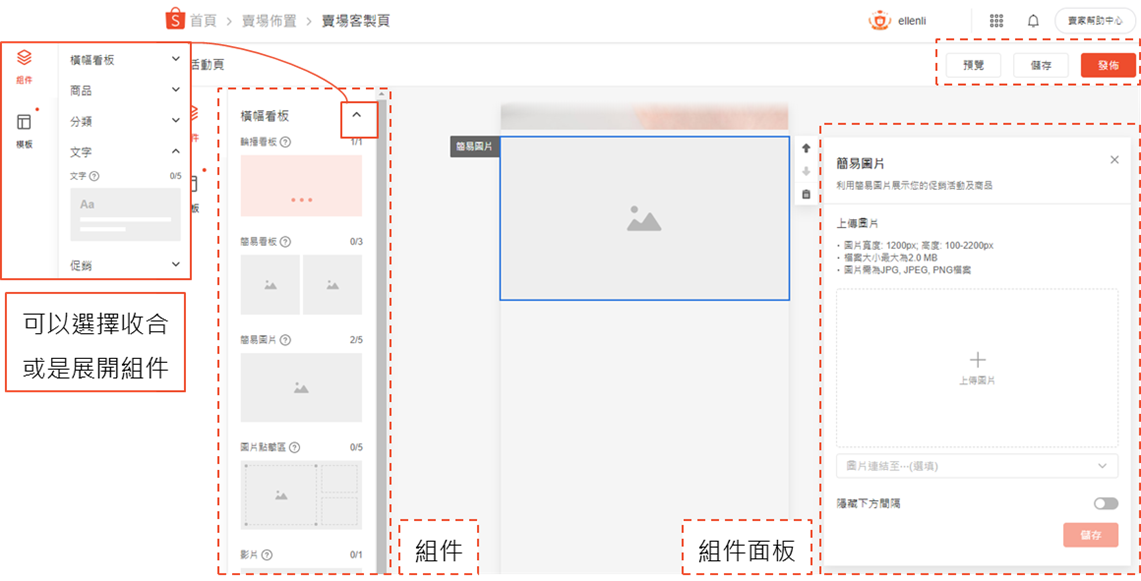Expand the 促銷 component group
Screen dimensions: 1141x581
click(x=175, y=265)
